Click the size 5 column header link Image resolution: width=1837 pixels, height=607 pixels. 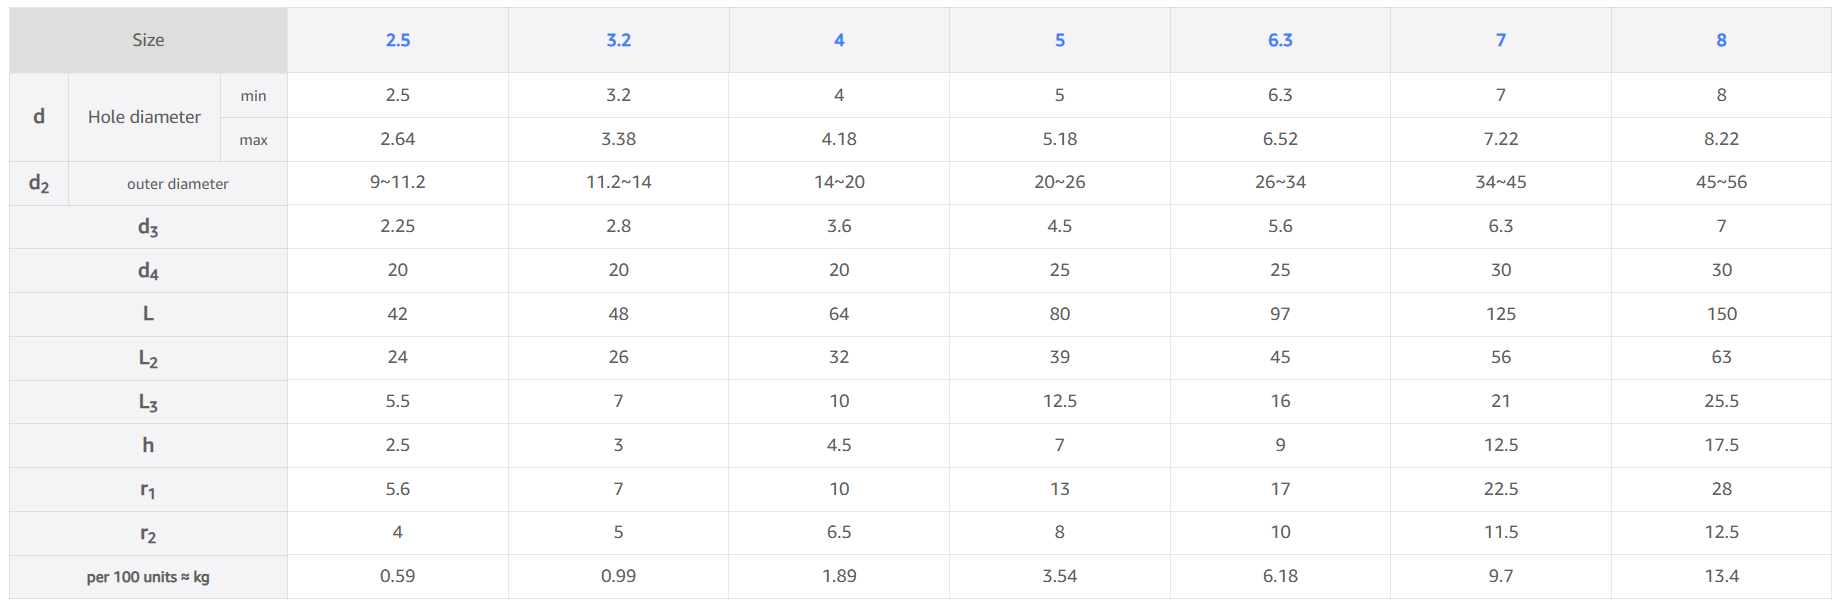pos(1059,40)
